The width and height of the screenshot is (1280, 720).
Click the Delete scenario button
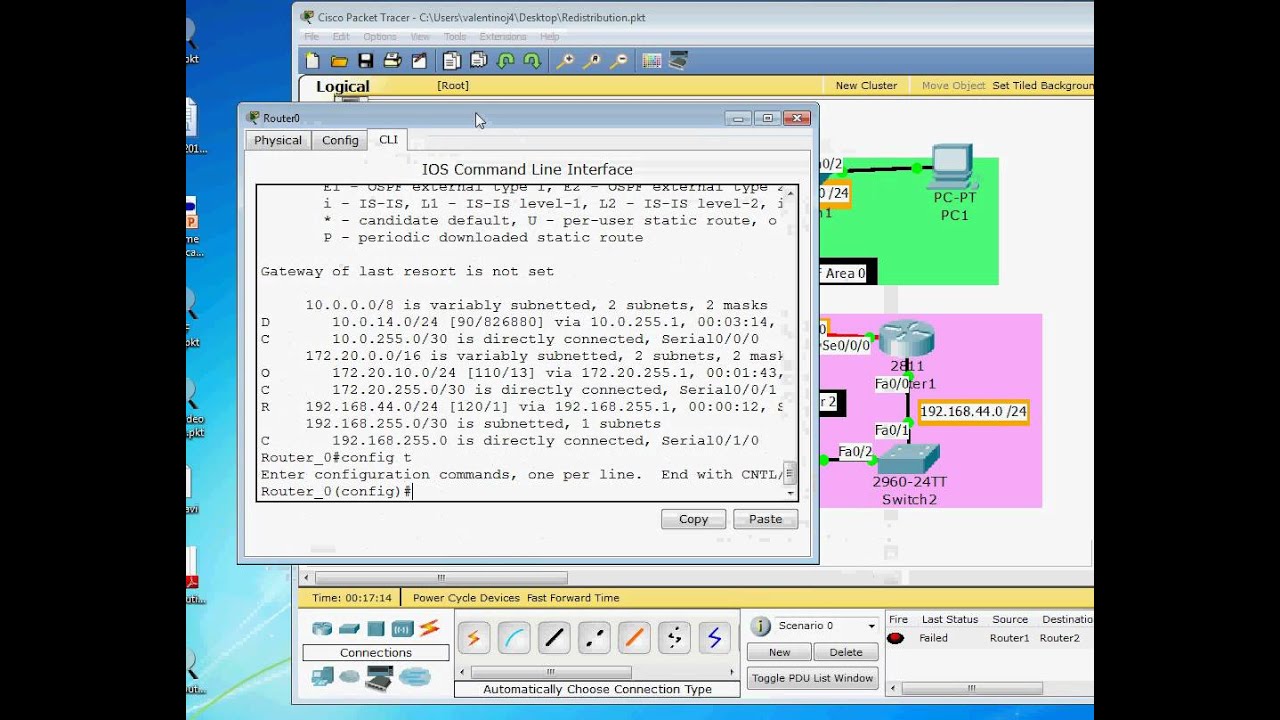coord(845,652)
